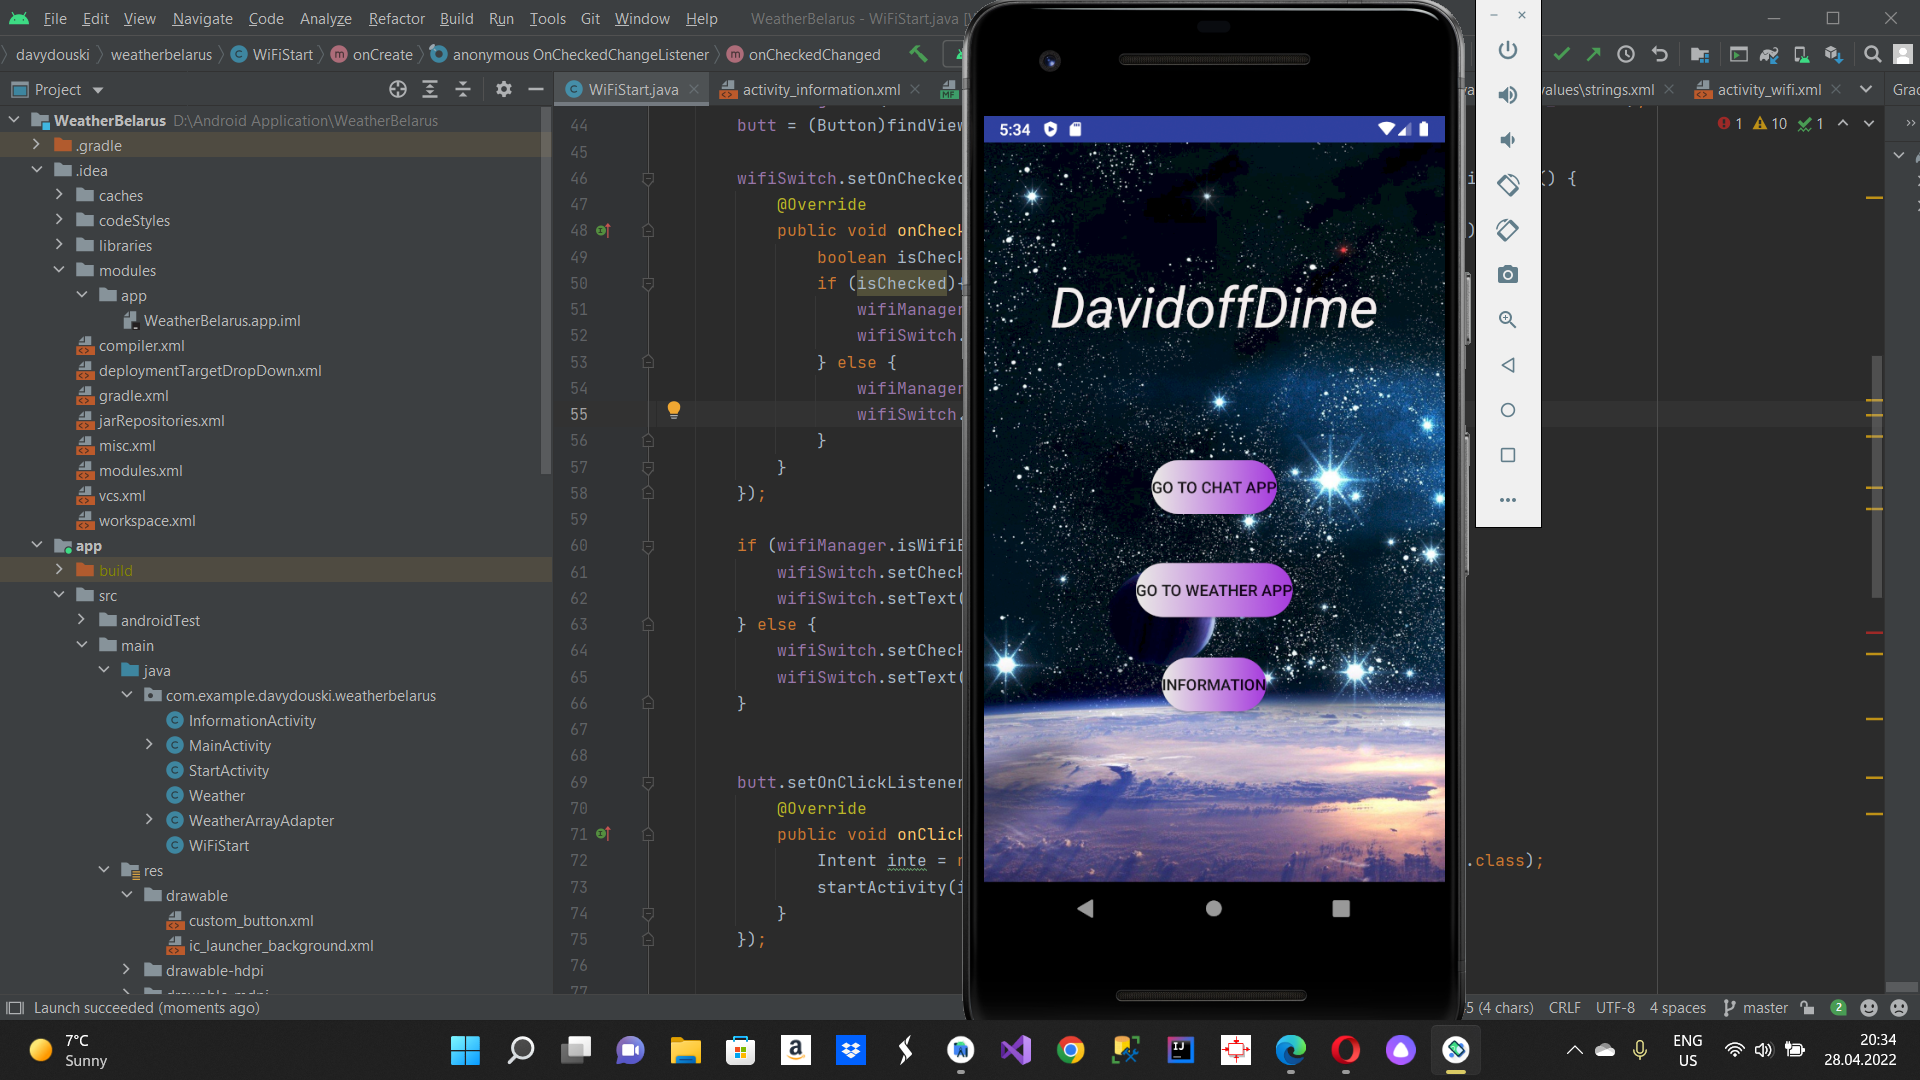
Task: Expand the drawable-hdpi folder
Action: click(126, 970)
